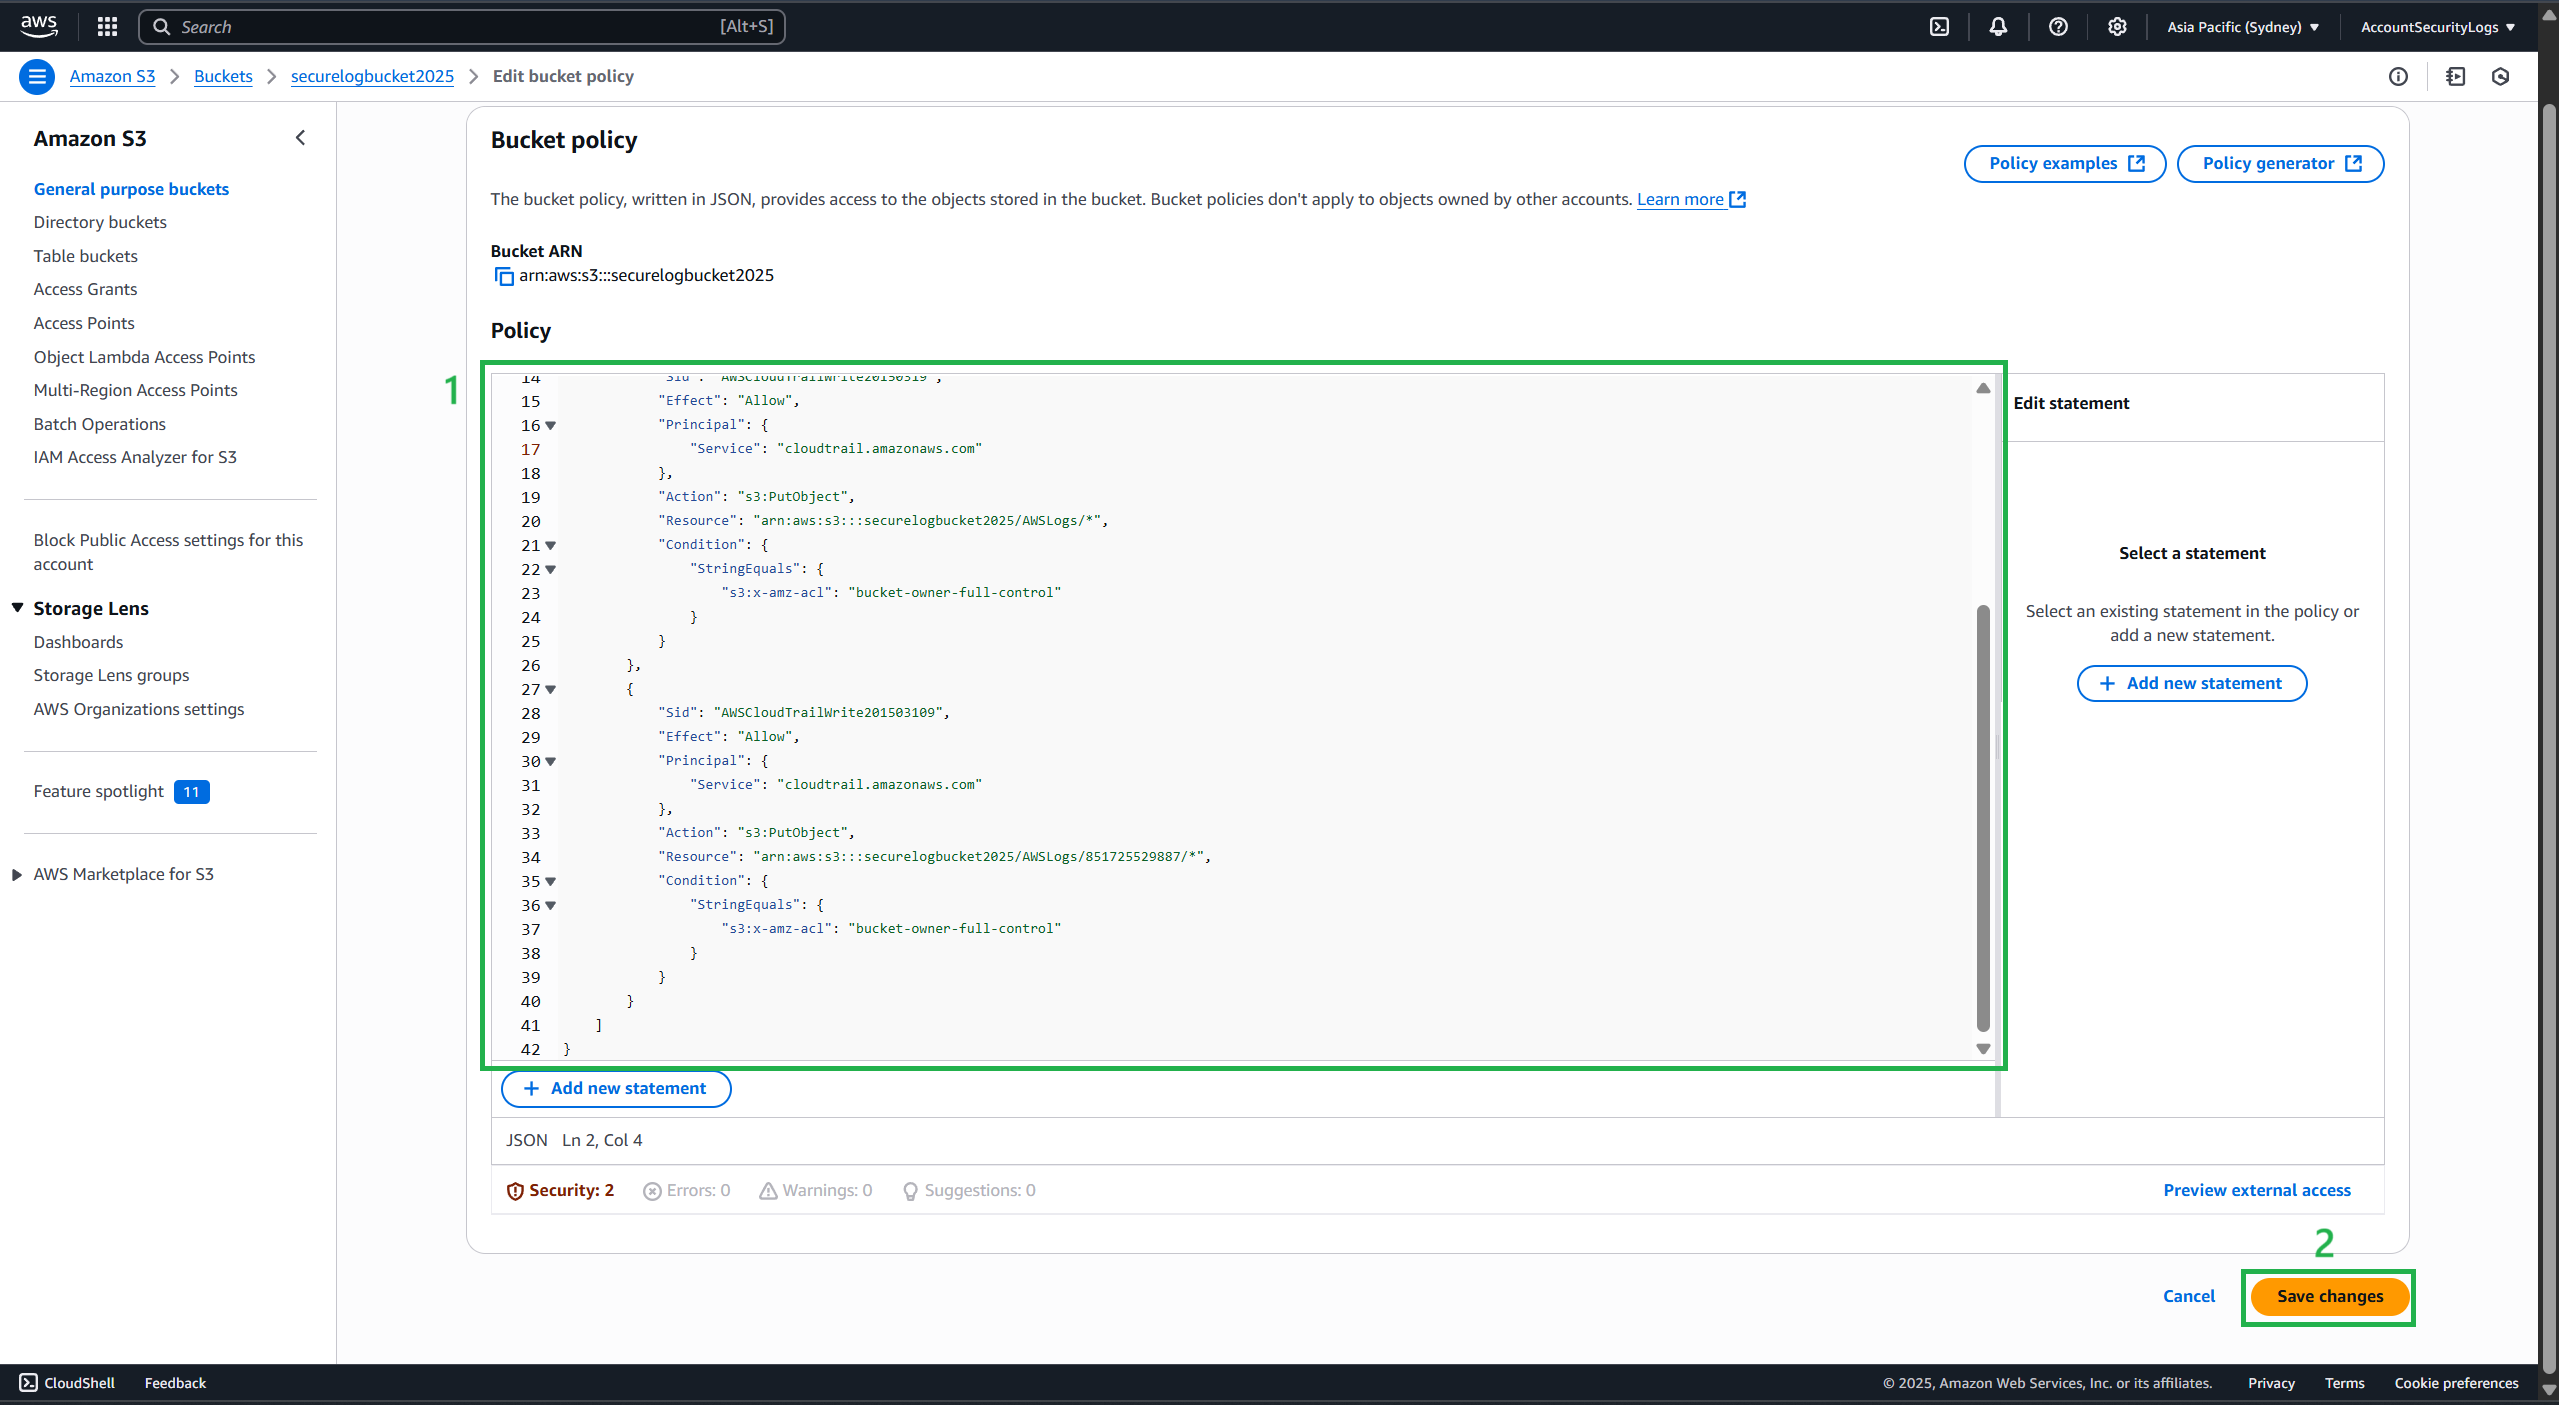Open the info panel icon

tap(2398, 77)
